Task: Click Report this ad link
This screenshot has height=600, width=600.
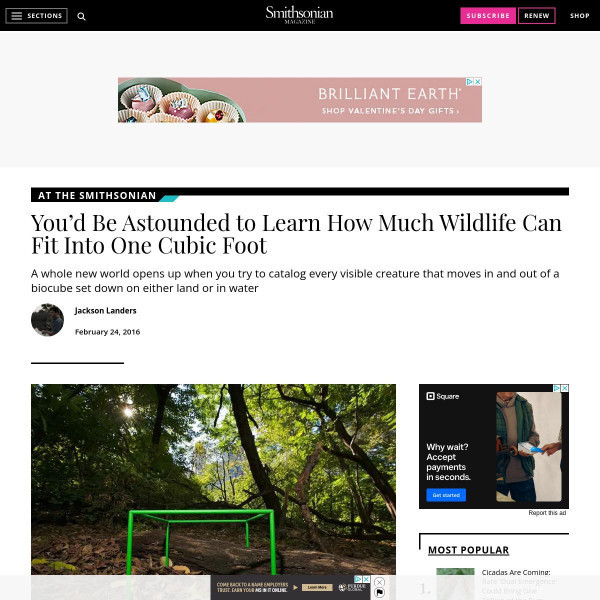Action: (547, 513)
